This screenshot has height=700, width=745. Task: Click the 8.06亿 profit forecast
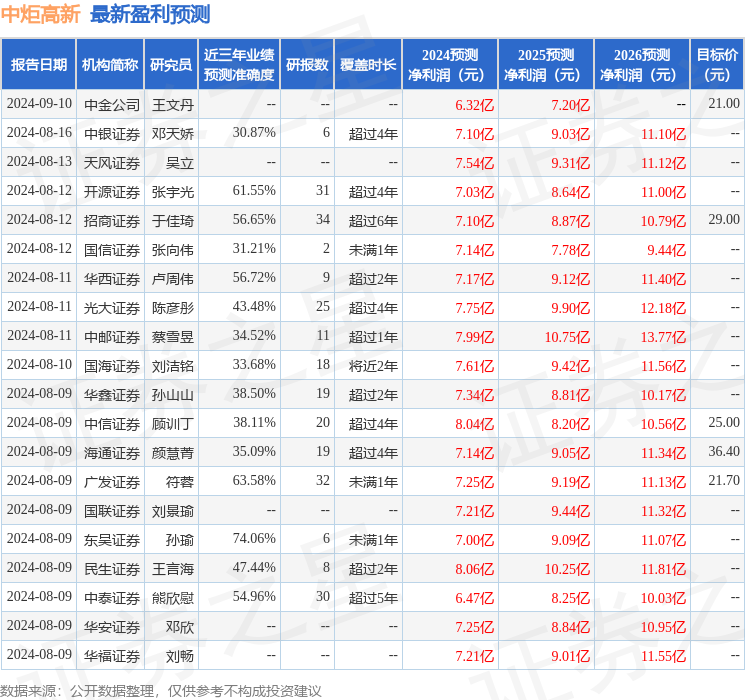point(475,569)
